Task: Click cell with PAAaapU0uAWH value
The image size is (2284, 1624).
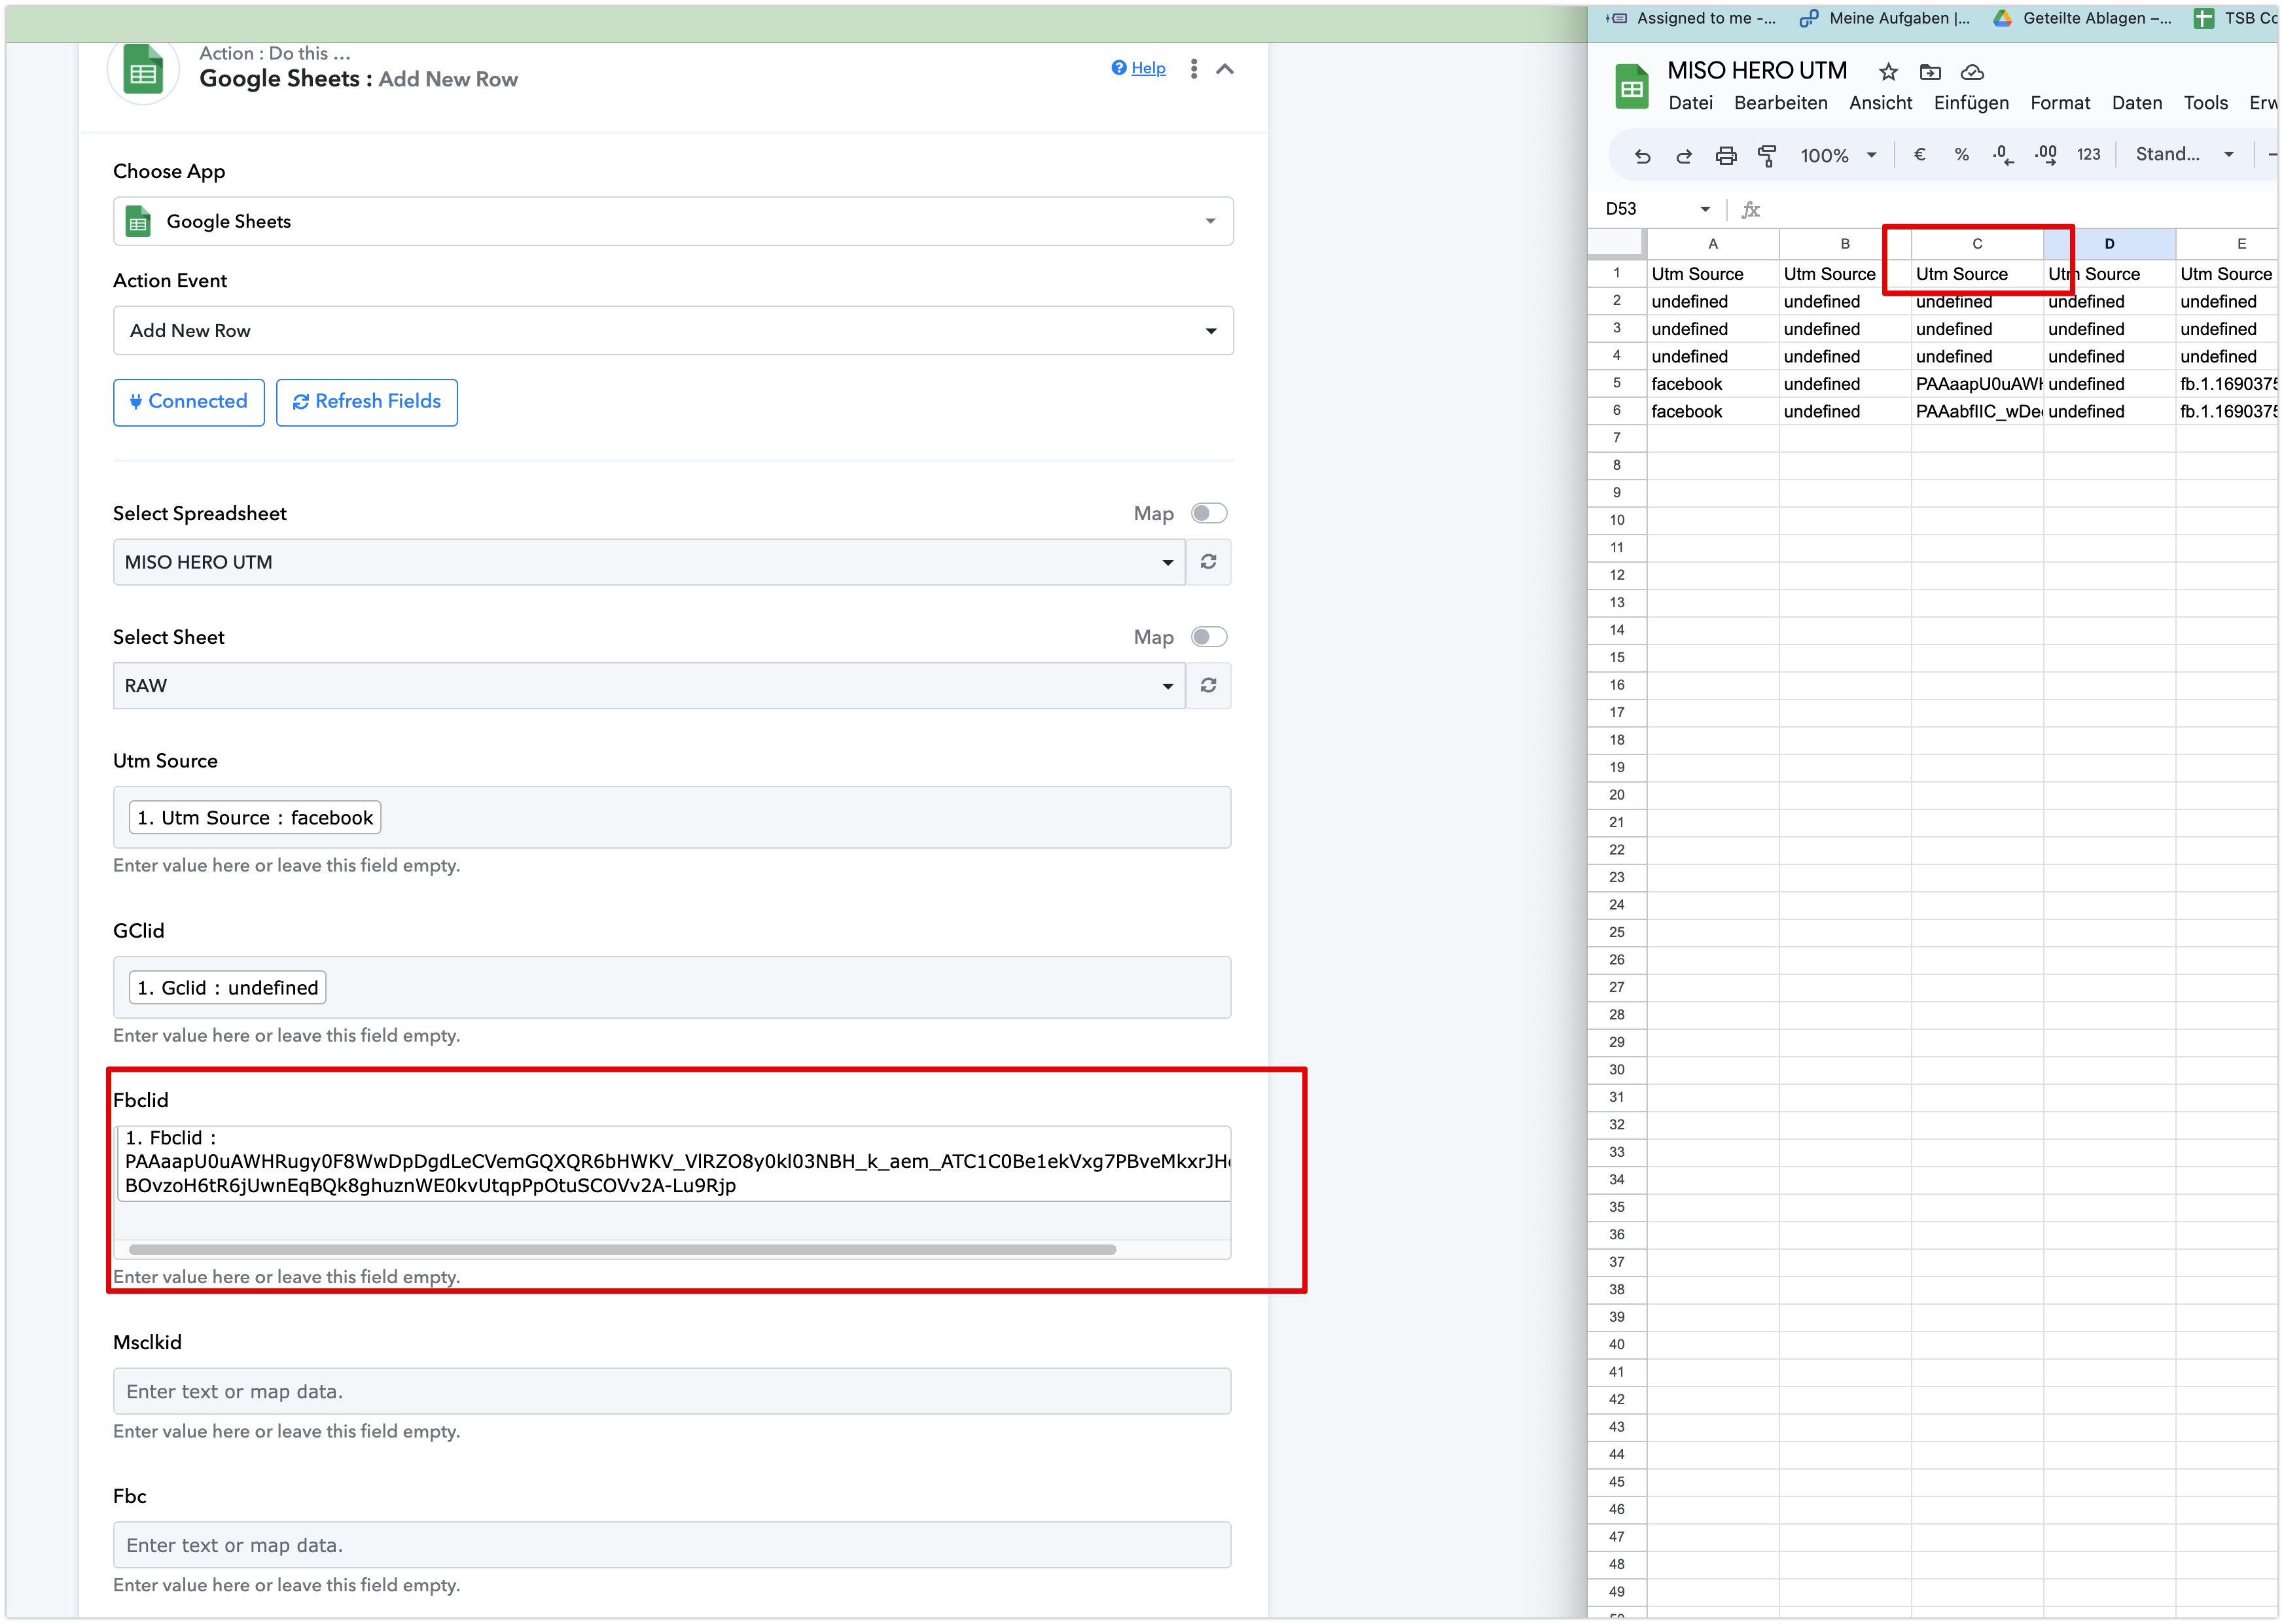Action: [x=1977, y=384]
